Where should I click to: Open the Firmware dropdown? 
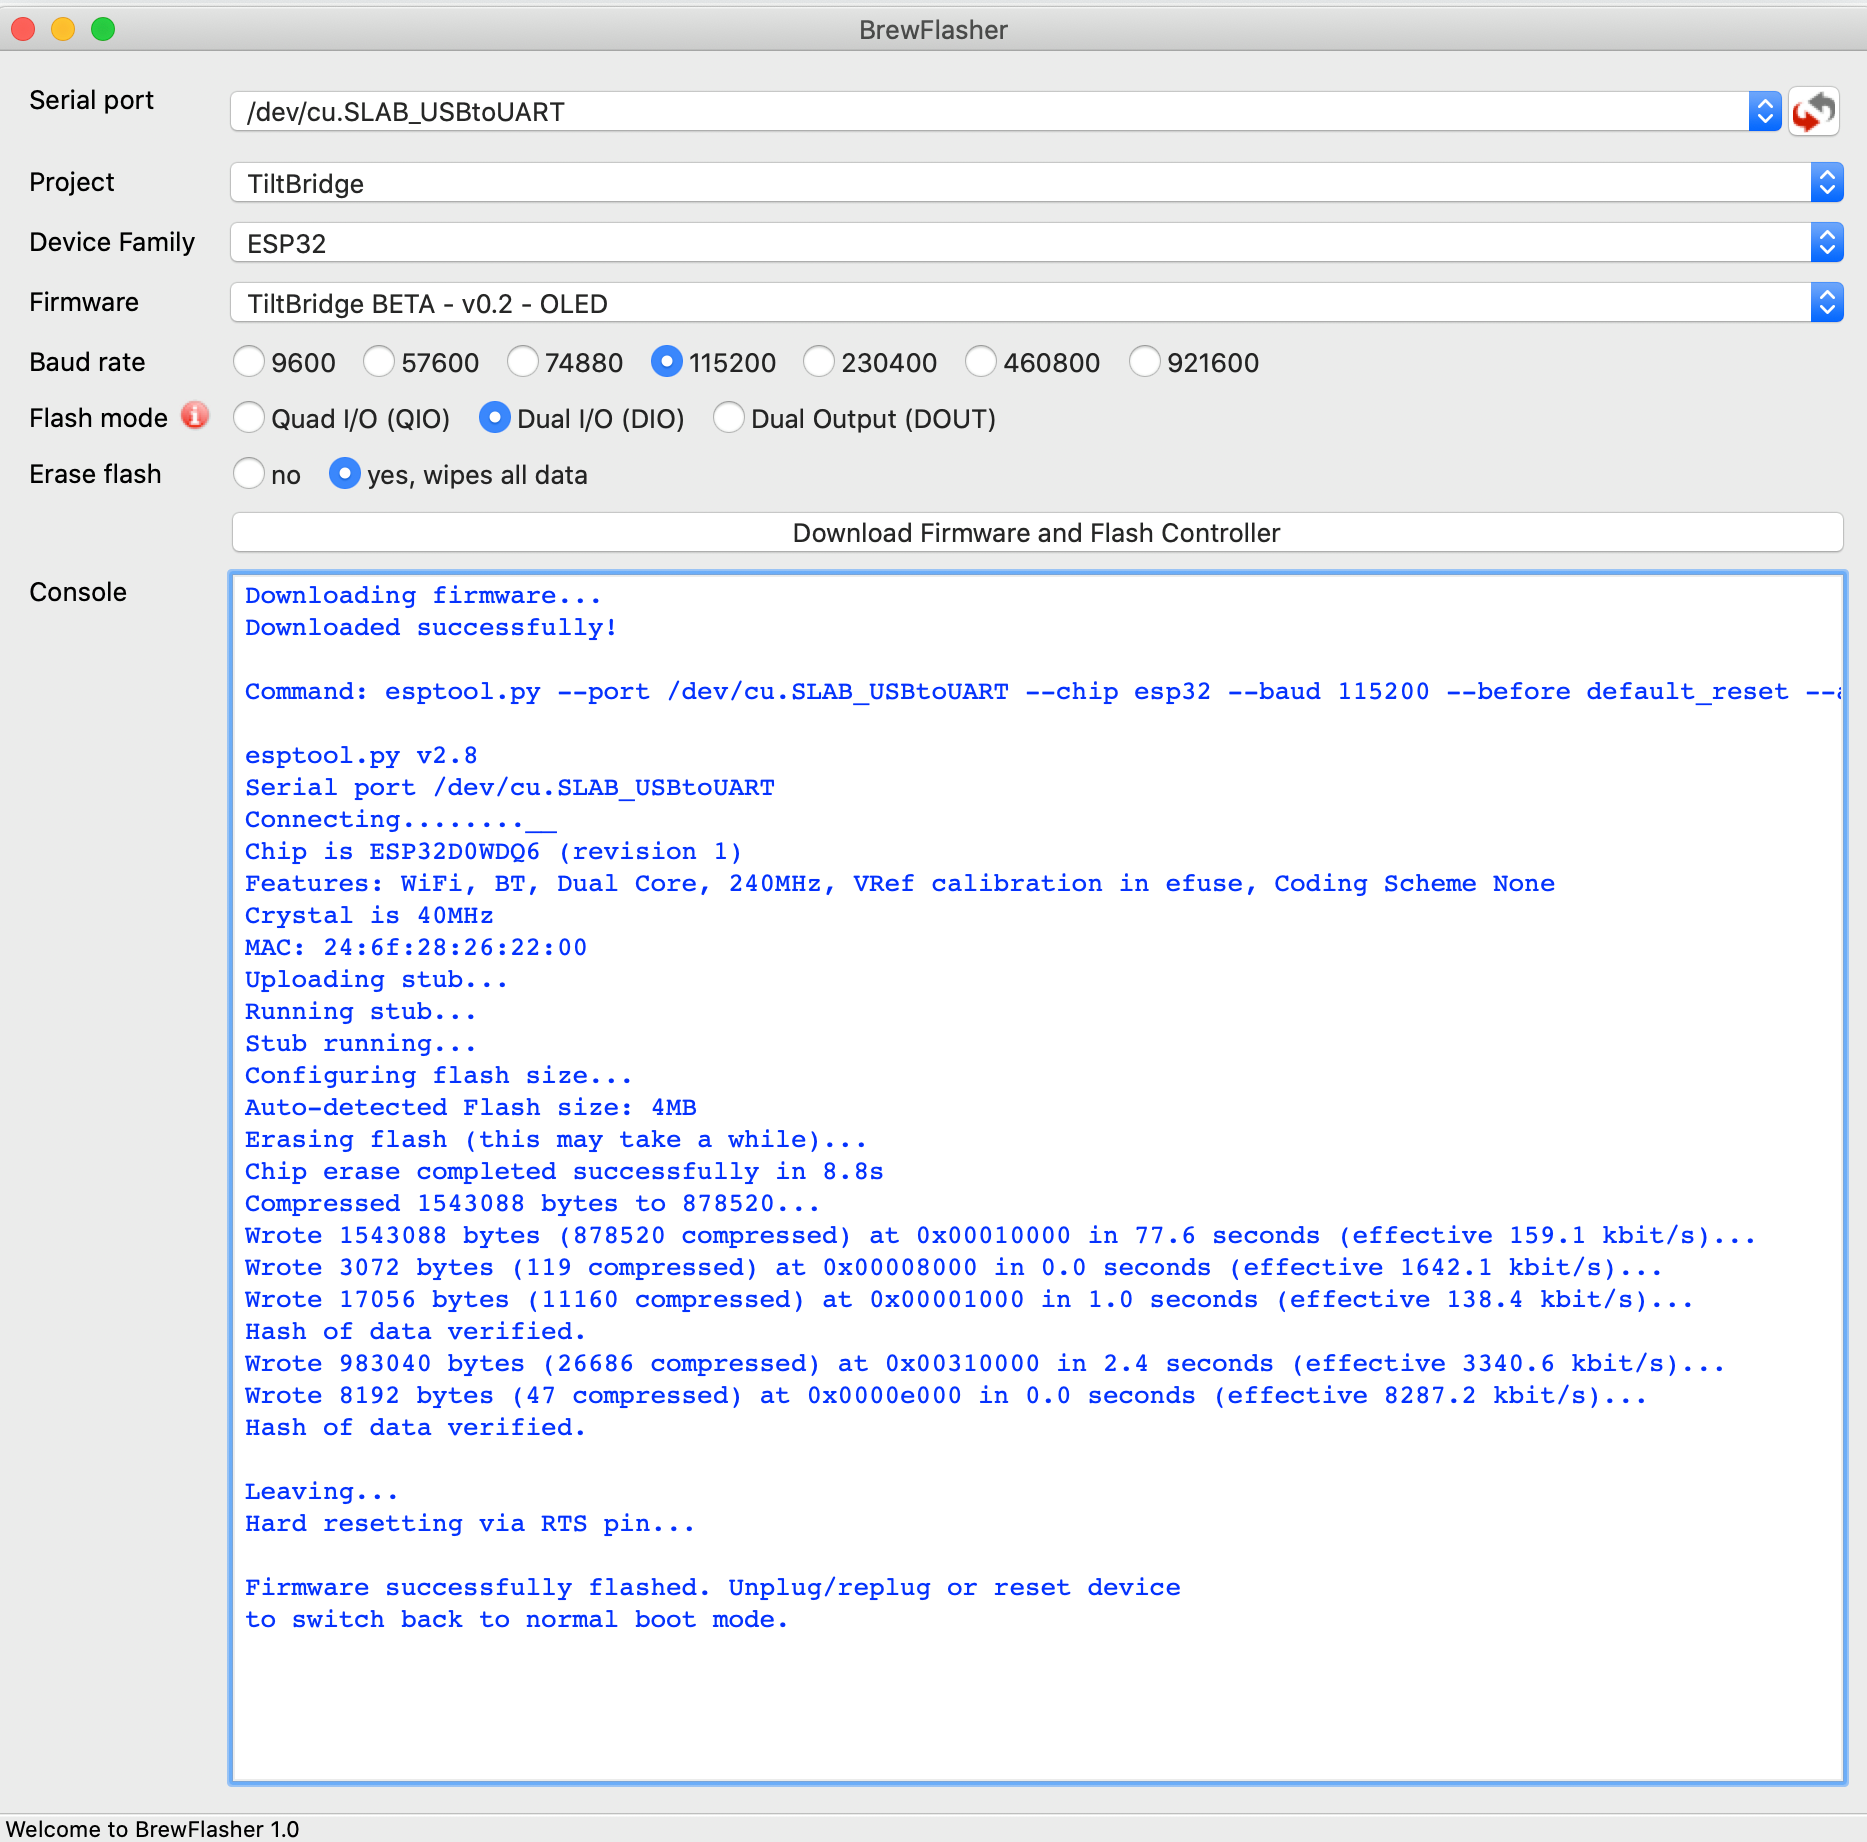click(x=1037, y=303)
